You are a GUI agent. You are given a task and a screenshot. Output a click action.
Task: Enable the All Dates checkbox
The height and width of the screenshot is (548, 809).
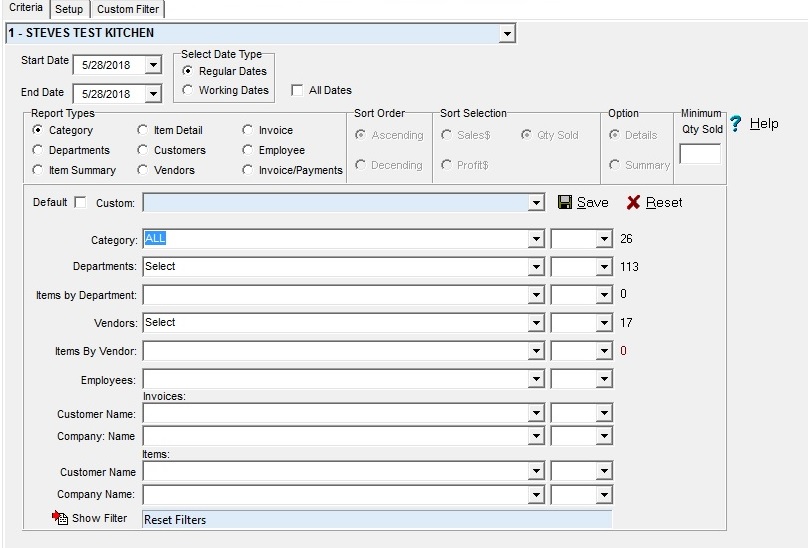tap(297, 90)
